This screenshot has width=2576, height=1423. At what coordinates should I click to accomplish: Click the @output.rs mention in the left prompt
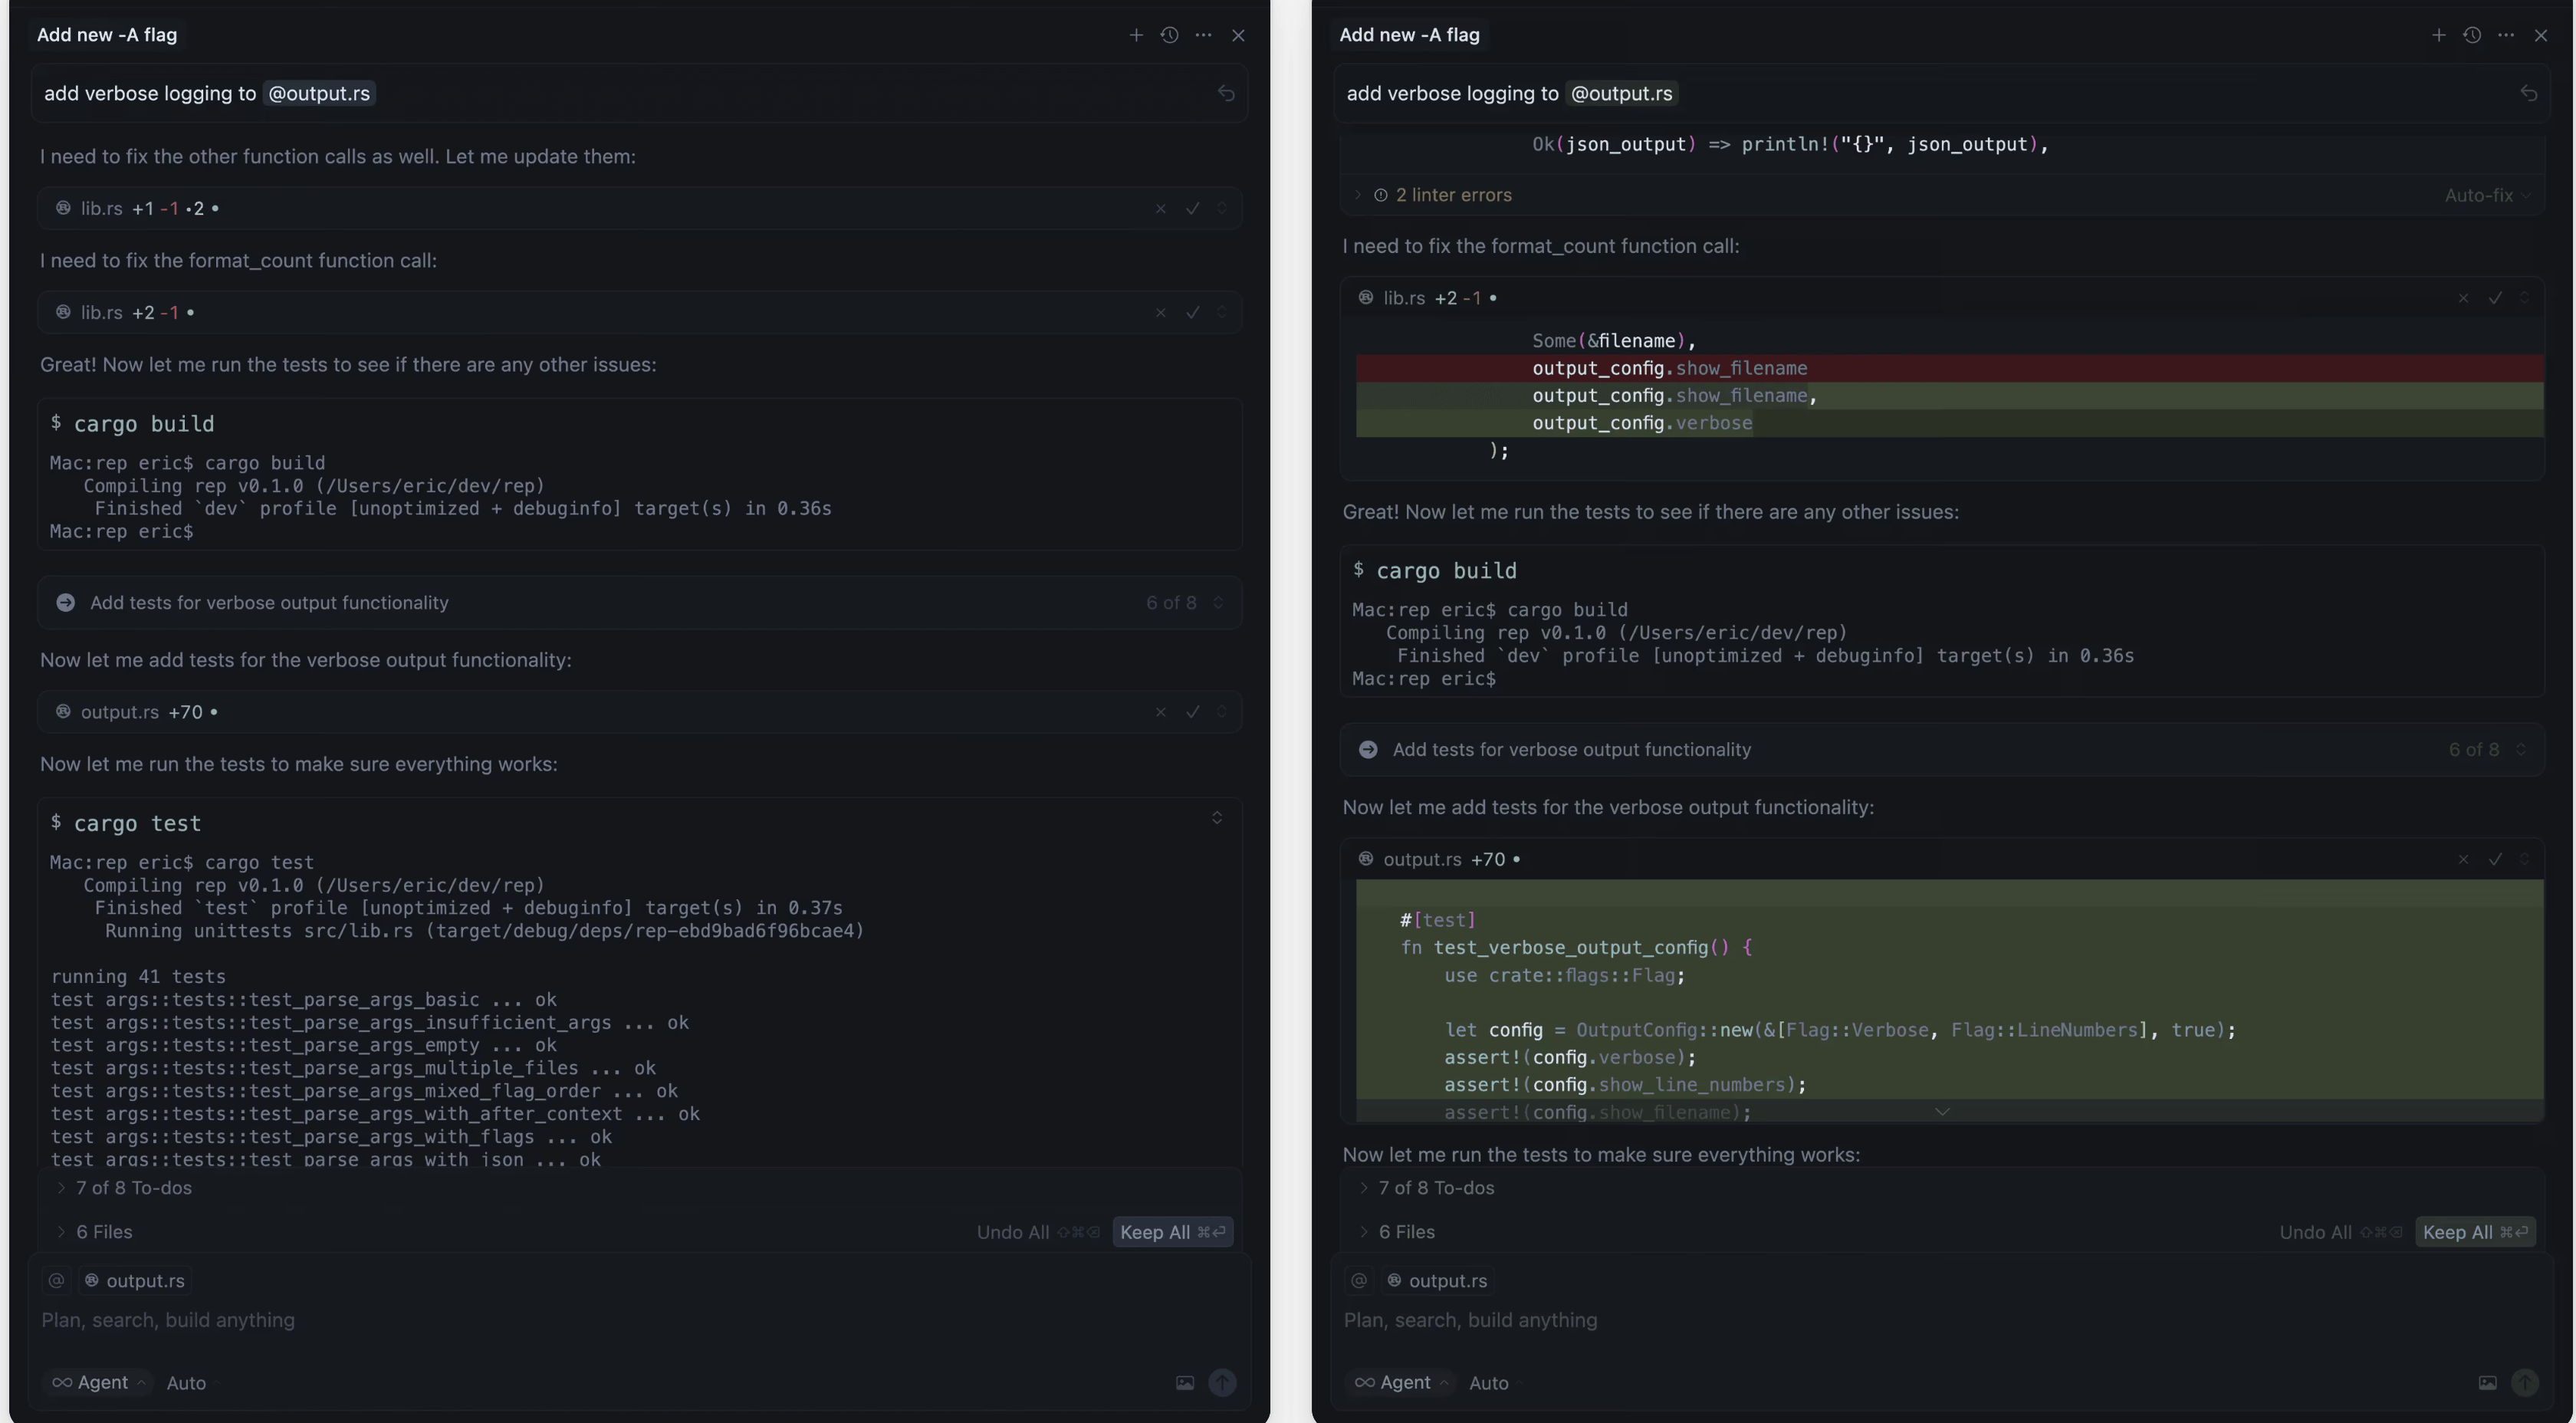[319, 94]
